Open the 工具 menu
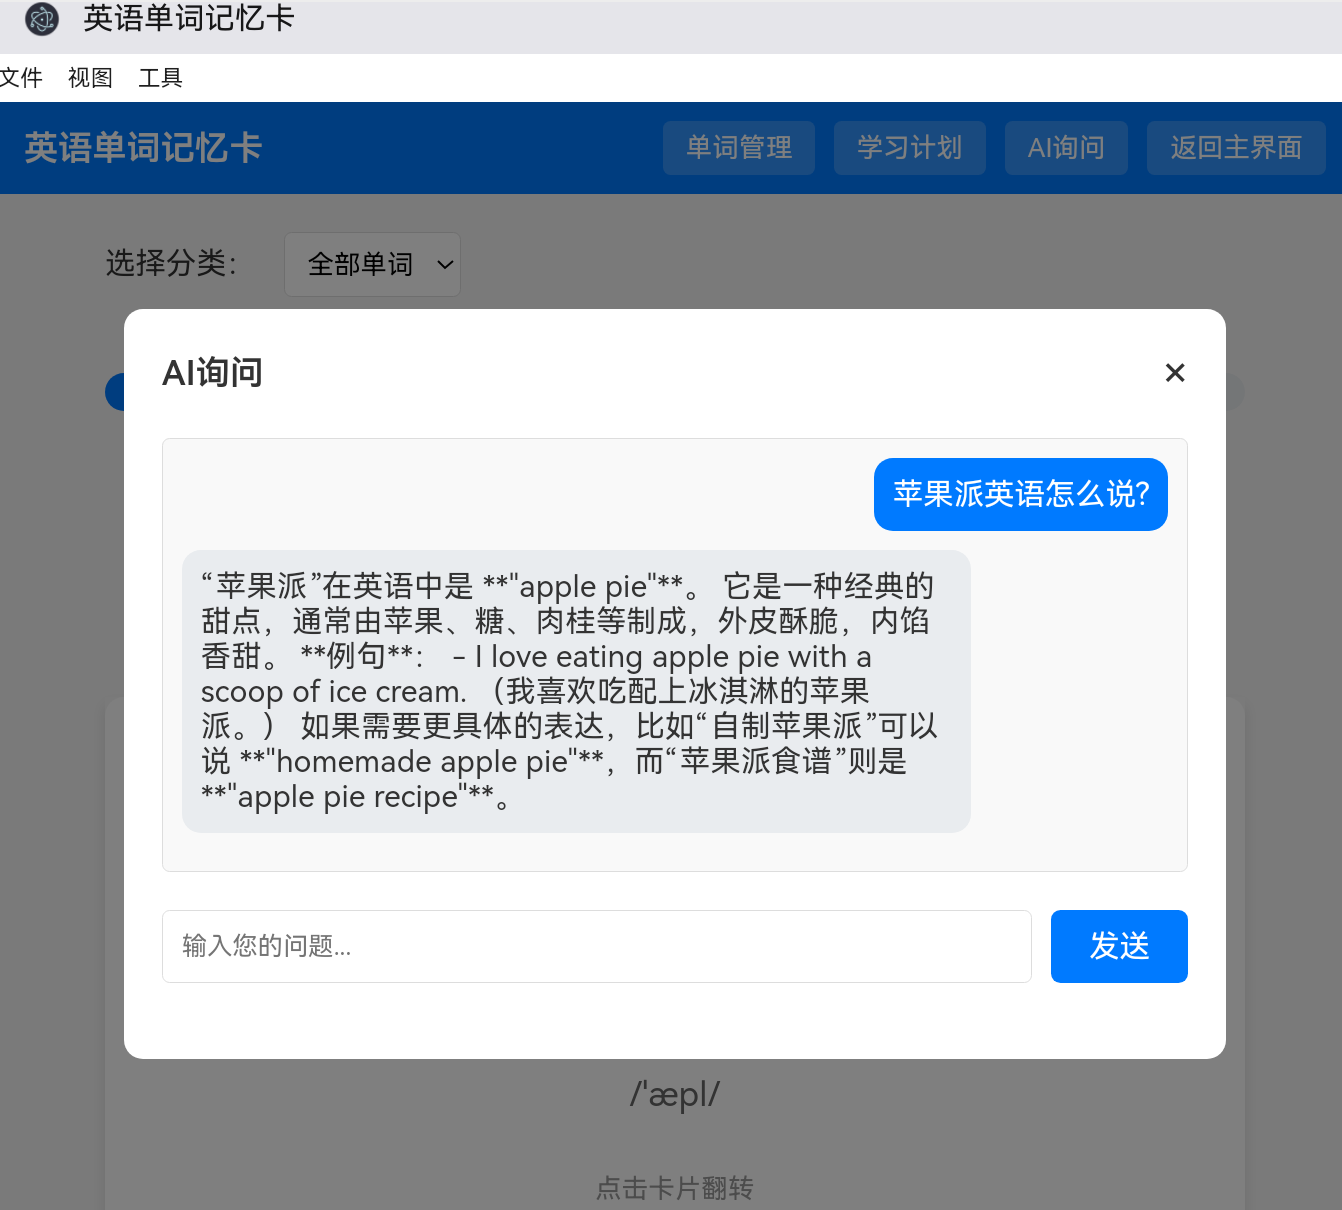This screenshot has width=1342, height=1210. point(159,78)
